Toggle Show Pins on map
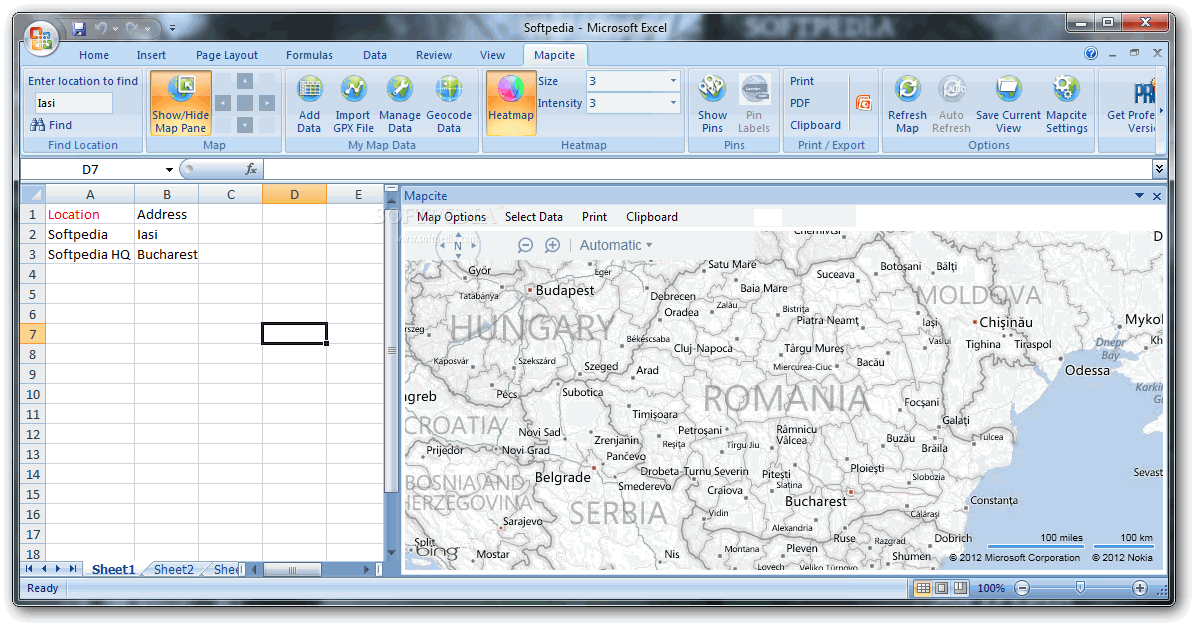 [x=712, y=104]
